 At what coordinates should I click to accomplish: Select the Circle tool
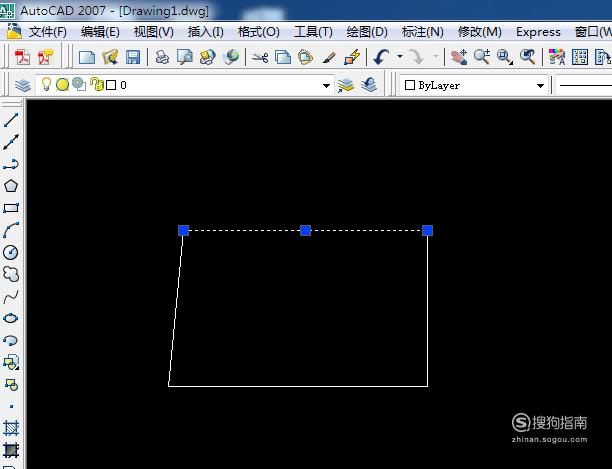[11, 252]
